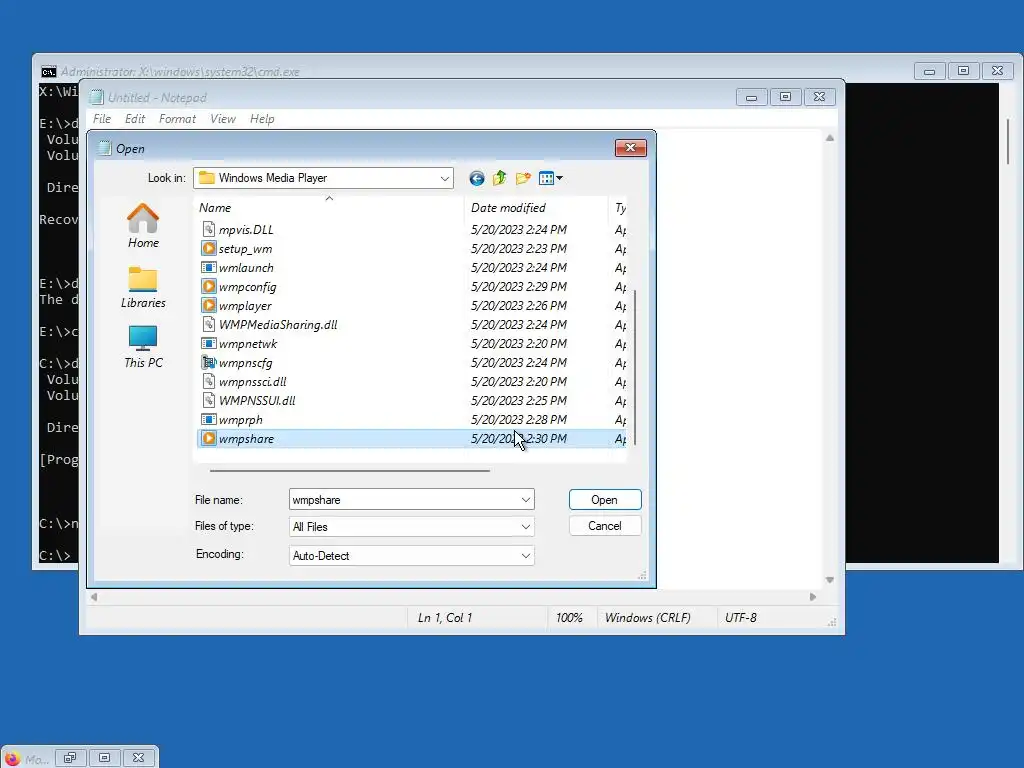Sort files by Date modified column header
The image size is (1024, 768).
536,208
